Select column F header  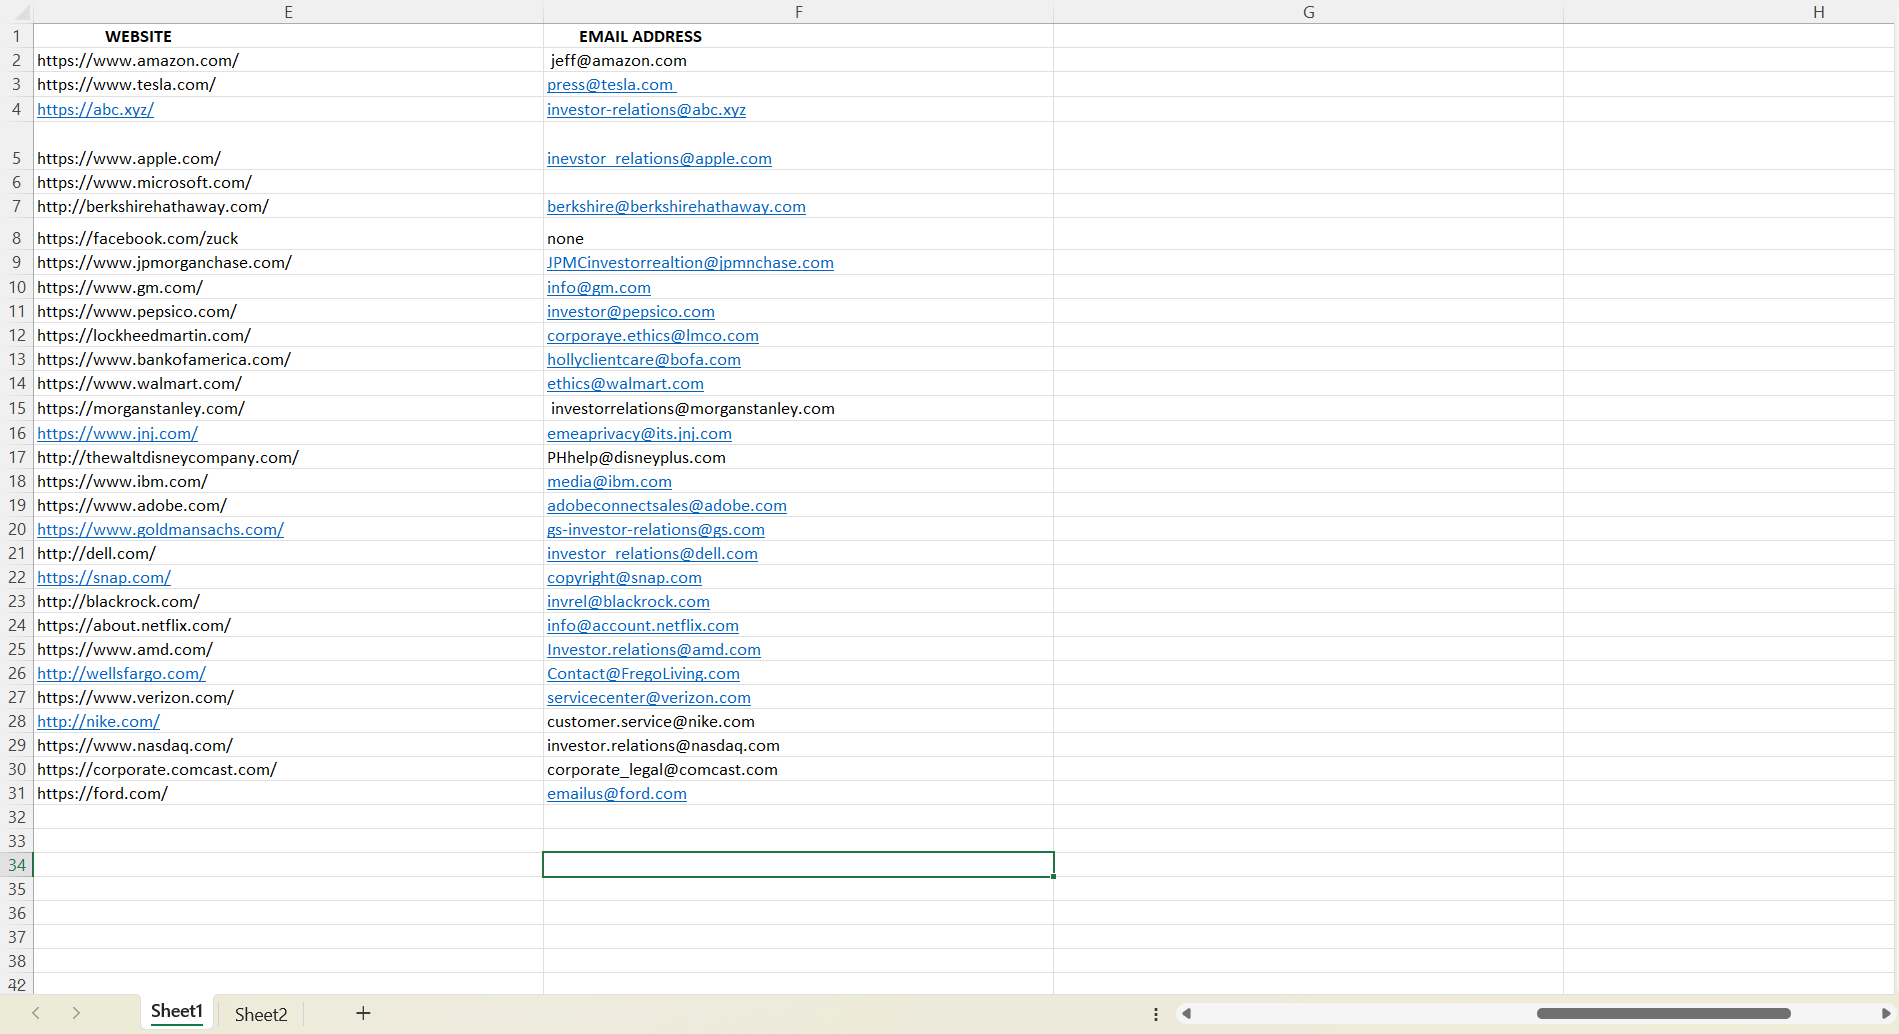click(798, 12)
